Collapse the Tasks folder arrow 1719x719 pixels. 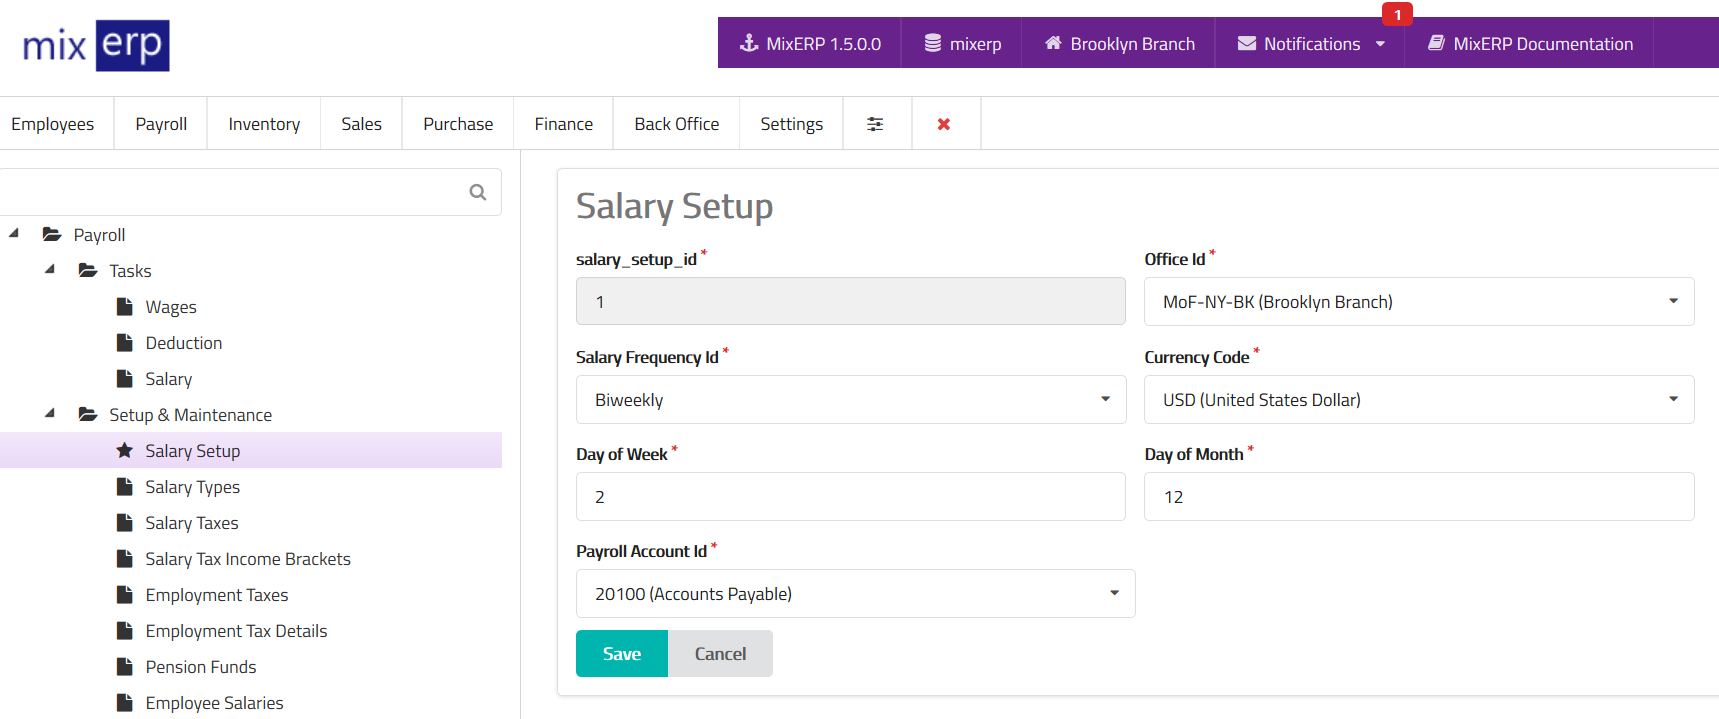coord(50,270)
